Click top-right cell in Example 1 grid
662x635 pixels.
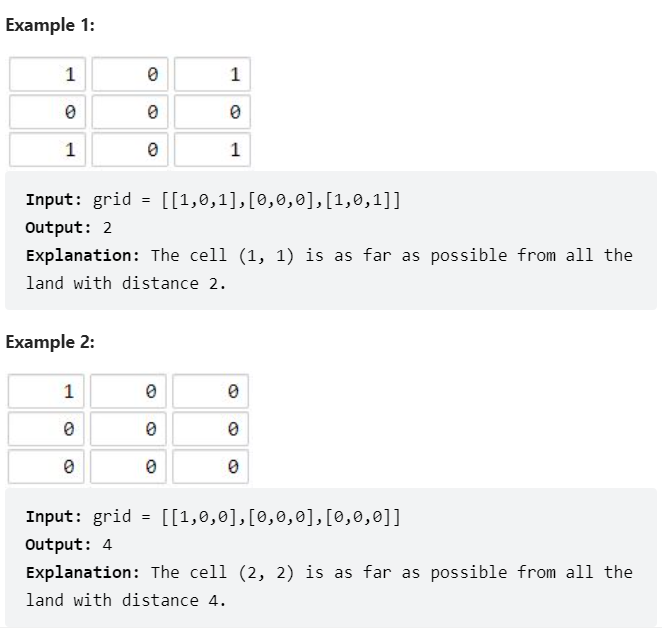click(211, 74)
